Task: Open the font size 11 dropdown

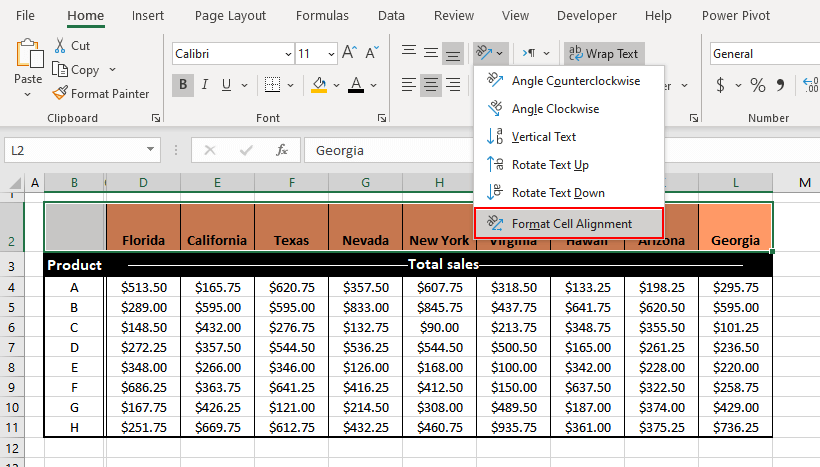Action: (x=331, y=54)
